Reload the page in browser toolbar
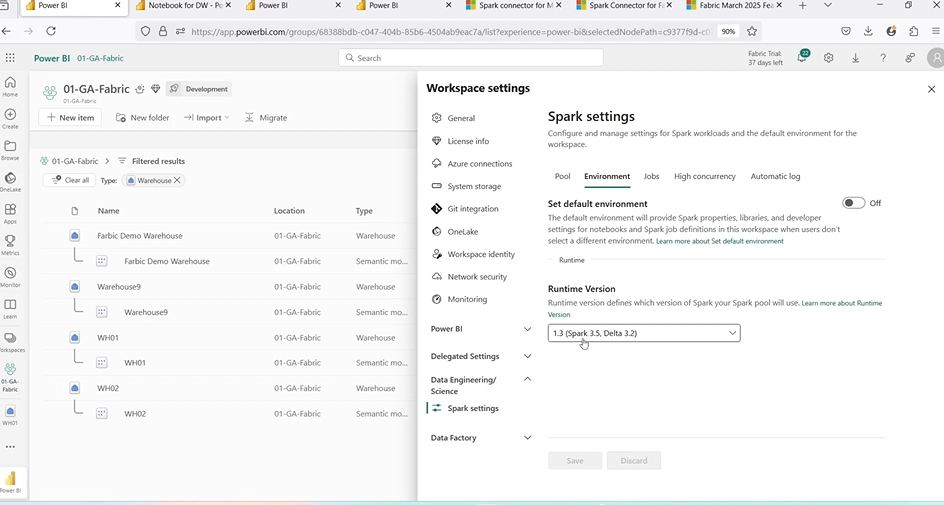Screen dimensions: 944x505 (51, 31)
